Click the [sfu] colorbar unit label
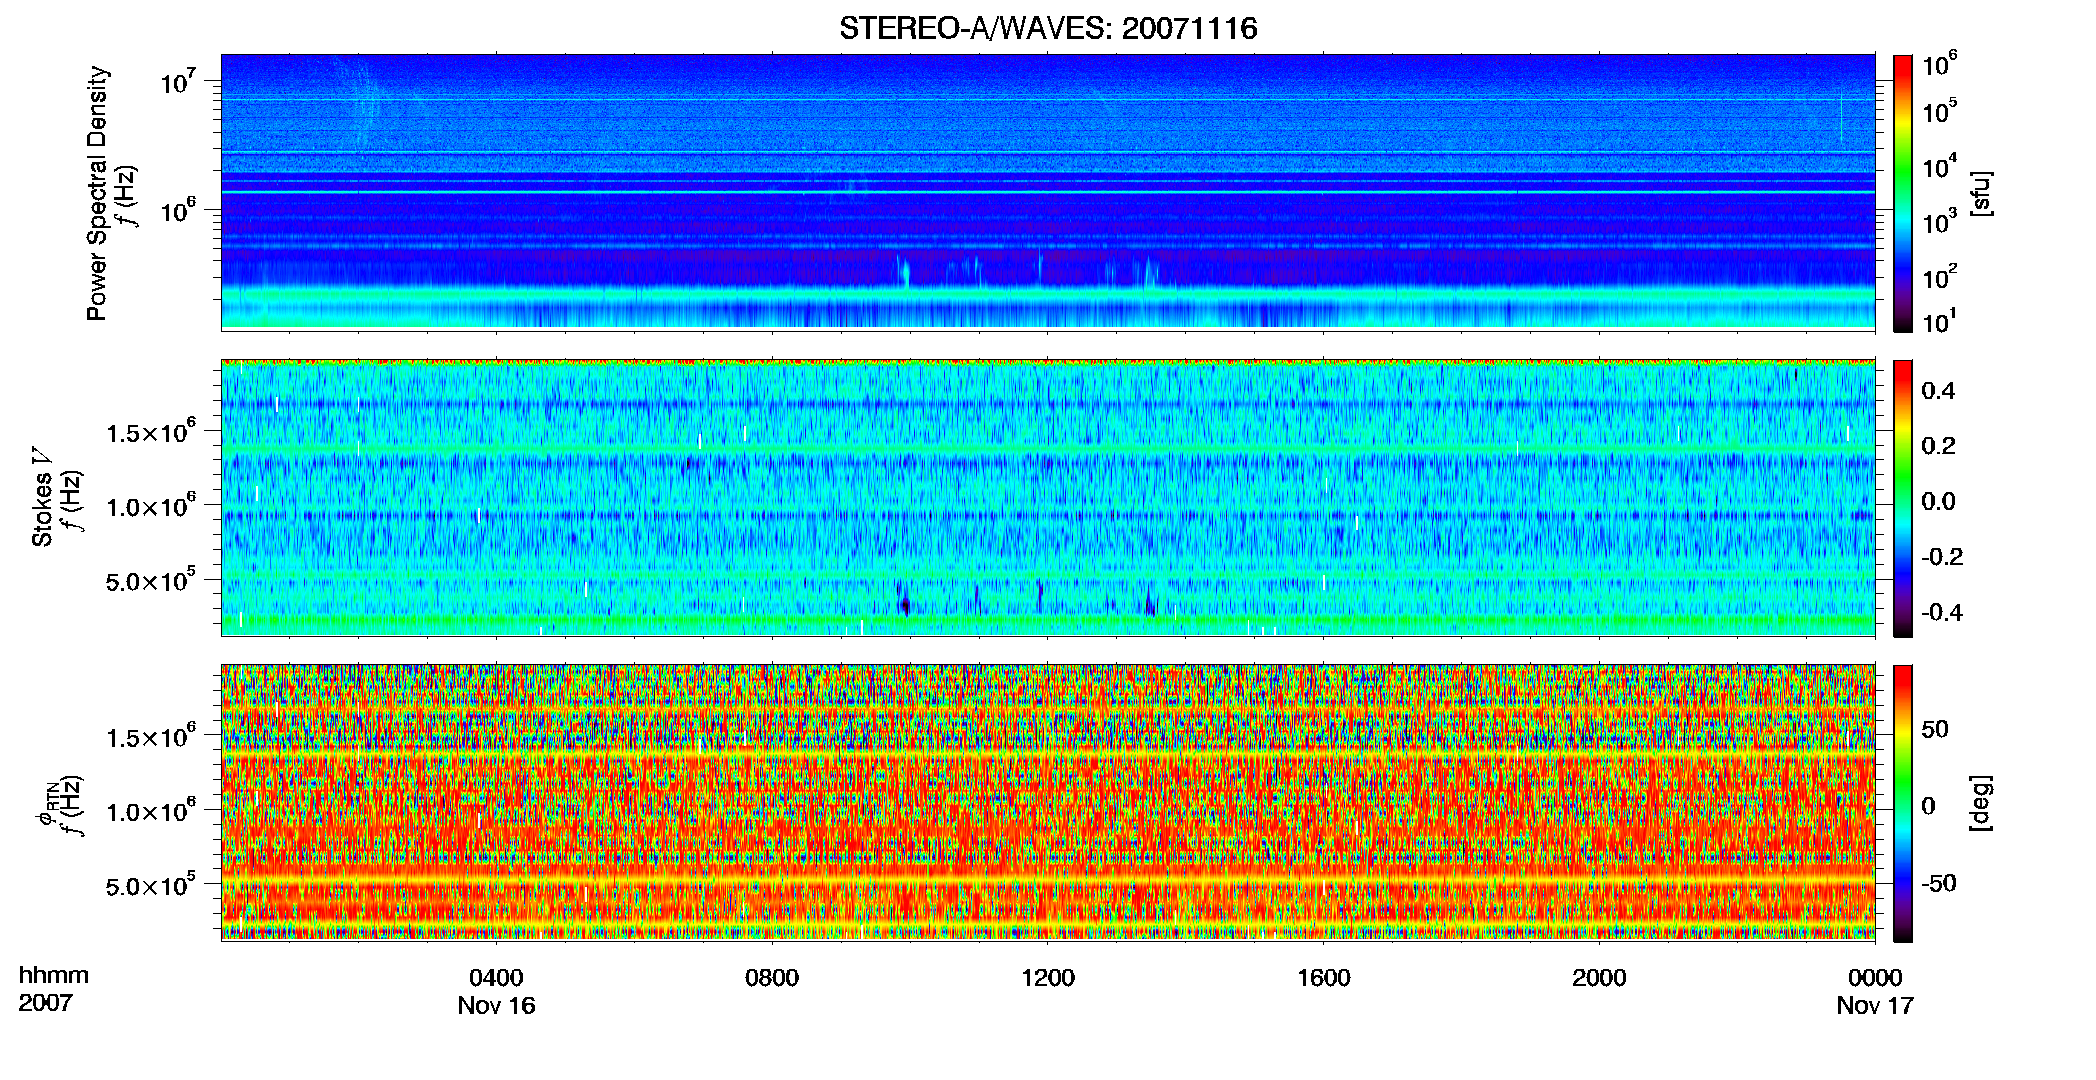2096x1080 pixels. coord(1981,193)
